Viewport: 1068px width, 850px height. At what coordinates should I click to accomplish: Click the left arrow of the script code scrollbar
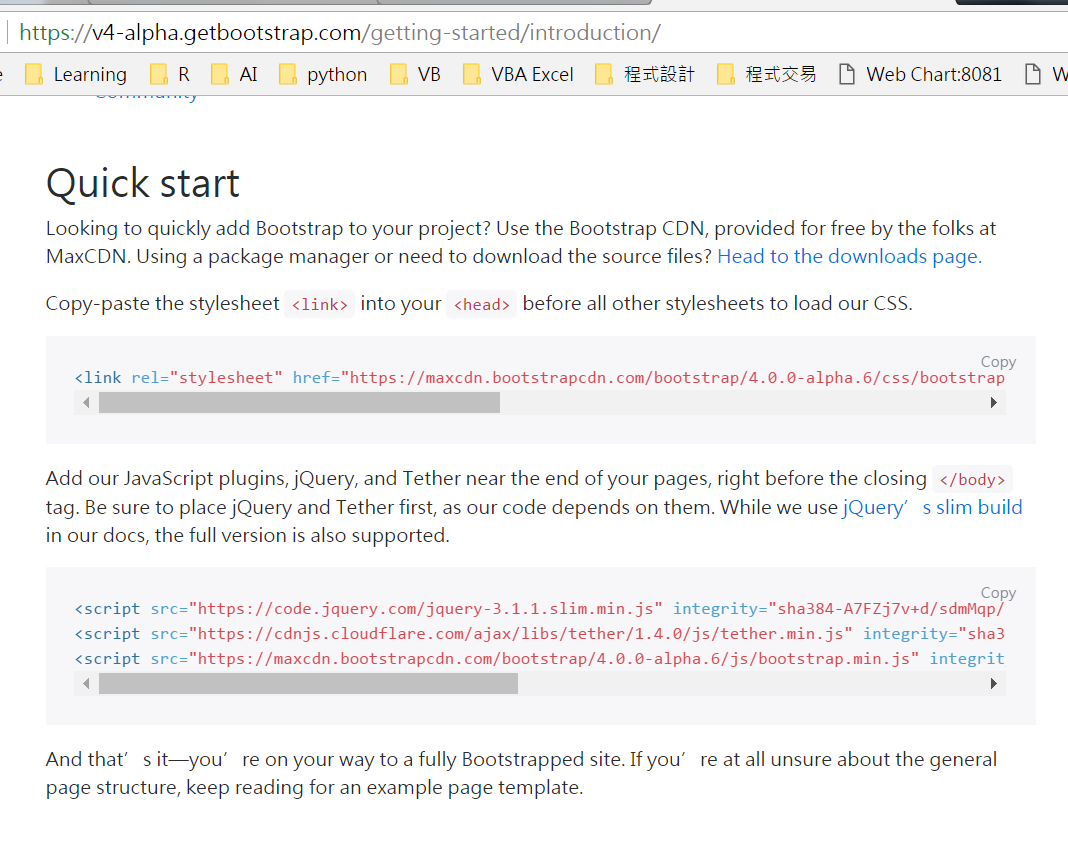tap(86, 683)
